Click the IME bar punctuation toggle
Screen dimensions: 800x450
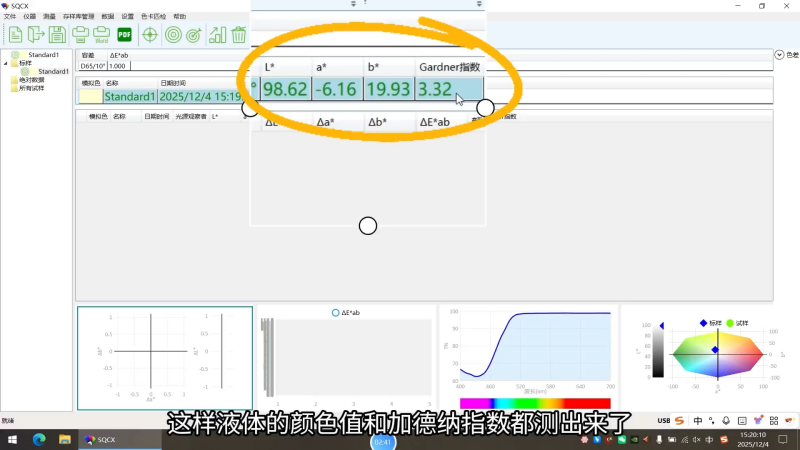tap(711, 420)
